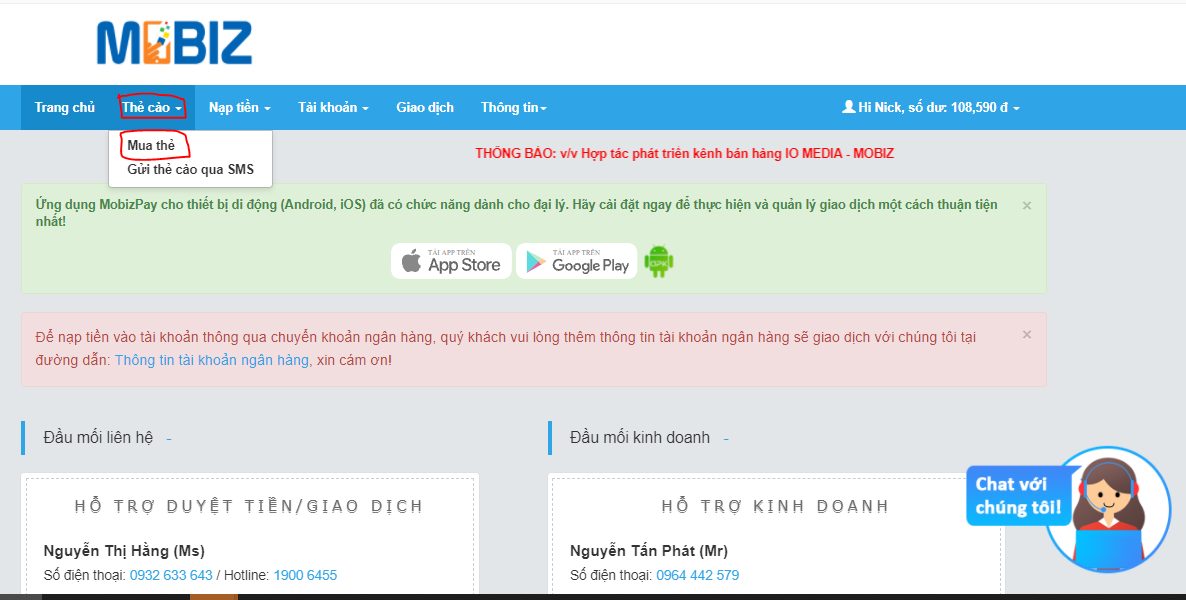Open the Google Play download badge

[x=576, y=261]
